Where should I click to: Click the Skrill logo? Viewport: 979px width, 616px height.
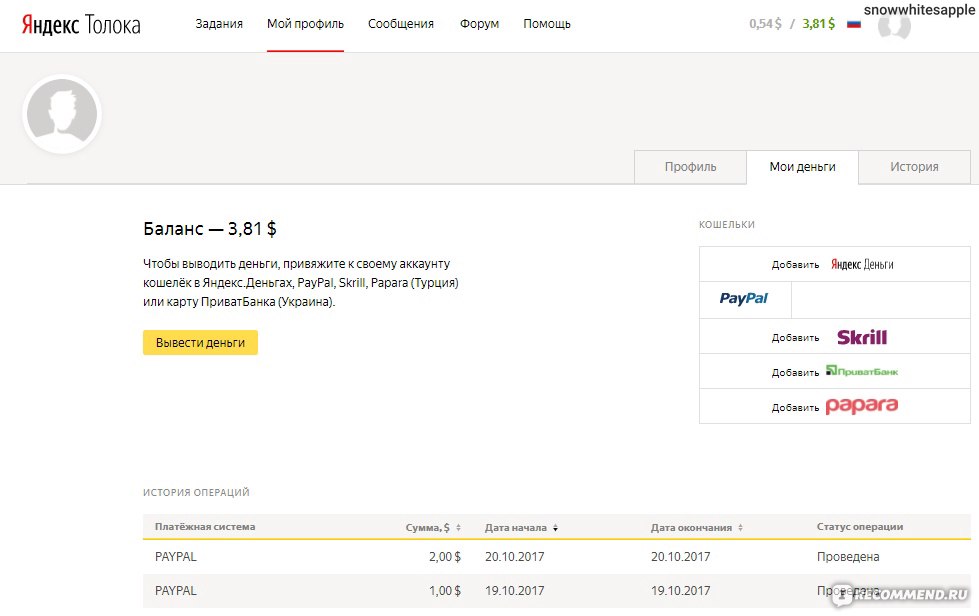(862, 338)
